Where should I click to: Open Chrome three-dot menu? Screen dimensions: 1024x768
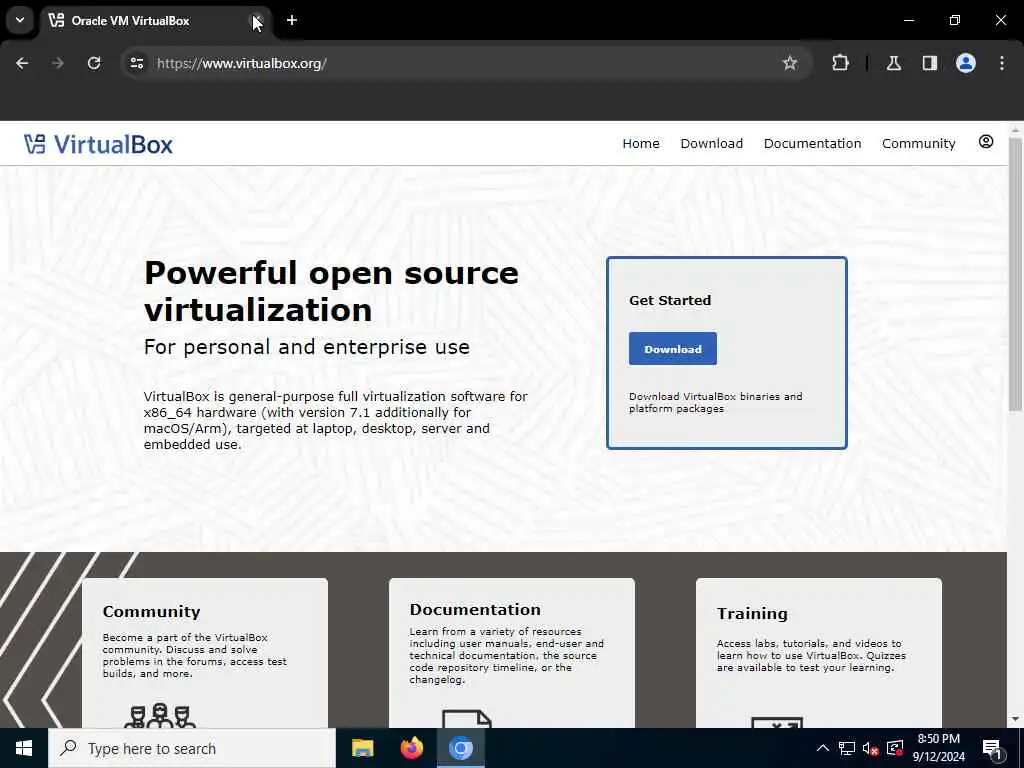pyautogui.click(x=1002, y=63)
